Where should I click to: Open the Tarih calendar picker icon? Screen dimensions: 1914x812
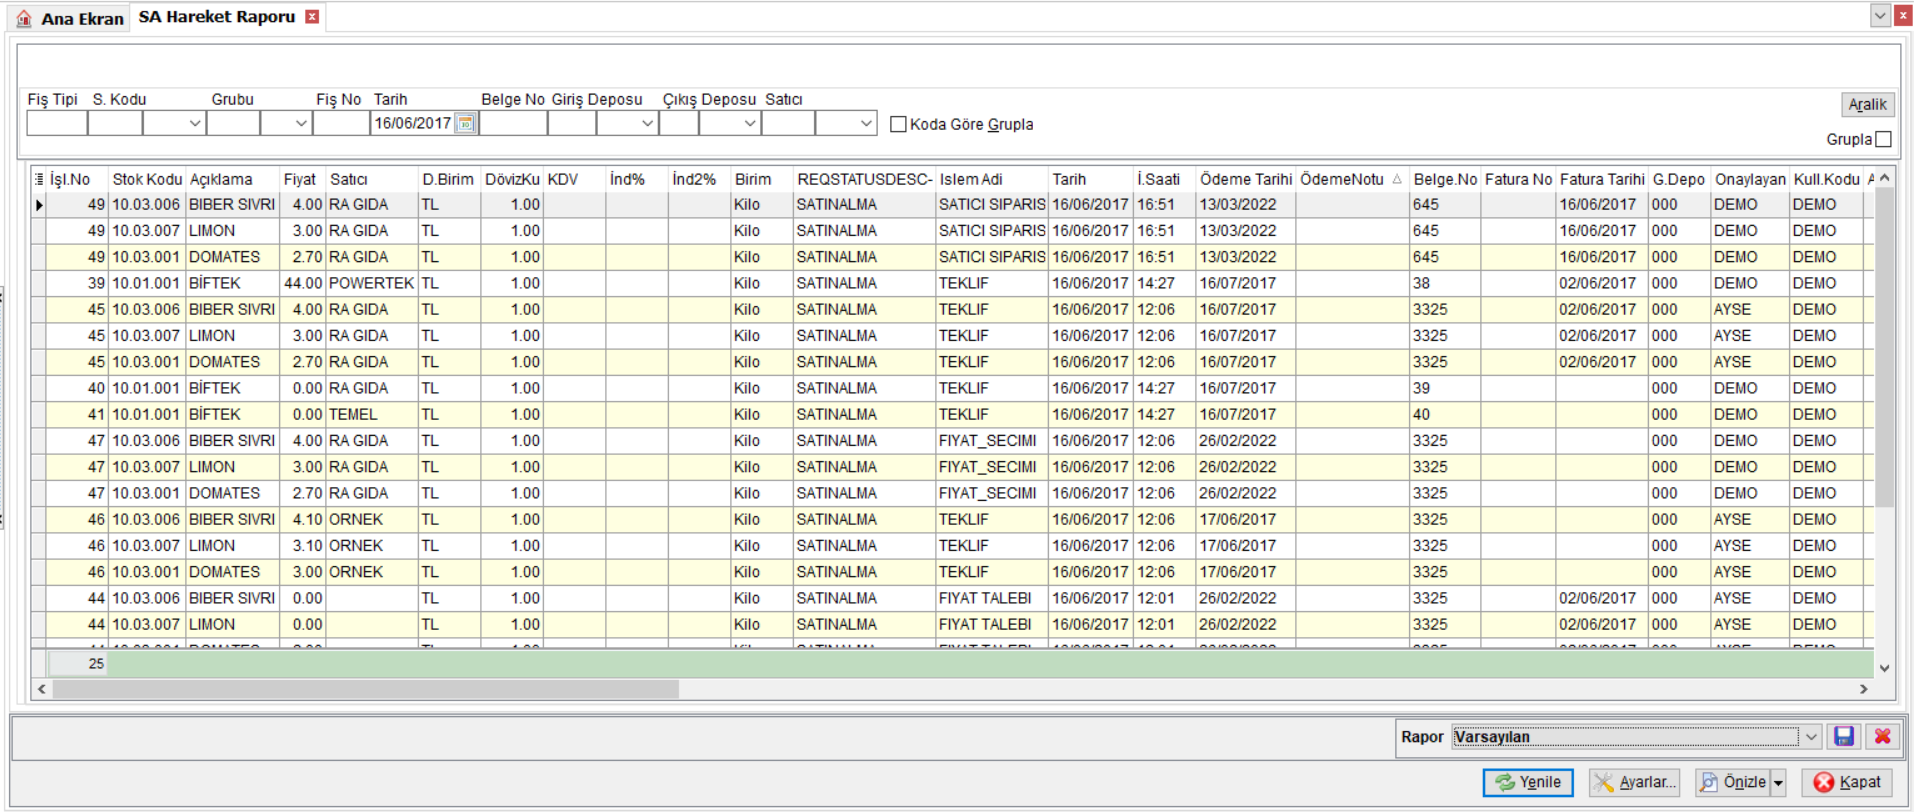tap(465, 123)
